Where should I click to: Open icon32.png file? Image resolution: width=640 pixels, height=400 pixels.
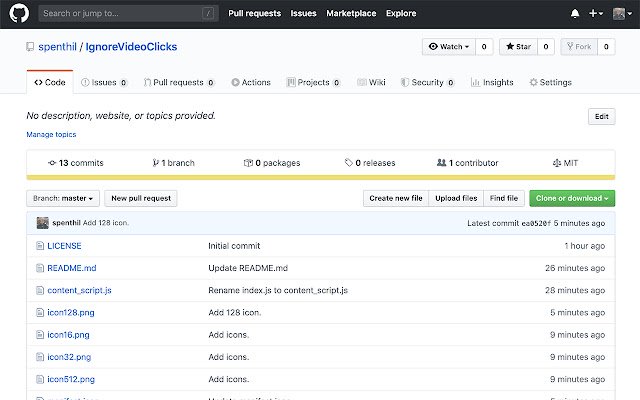[x=69, y=357]
